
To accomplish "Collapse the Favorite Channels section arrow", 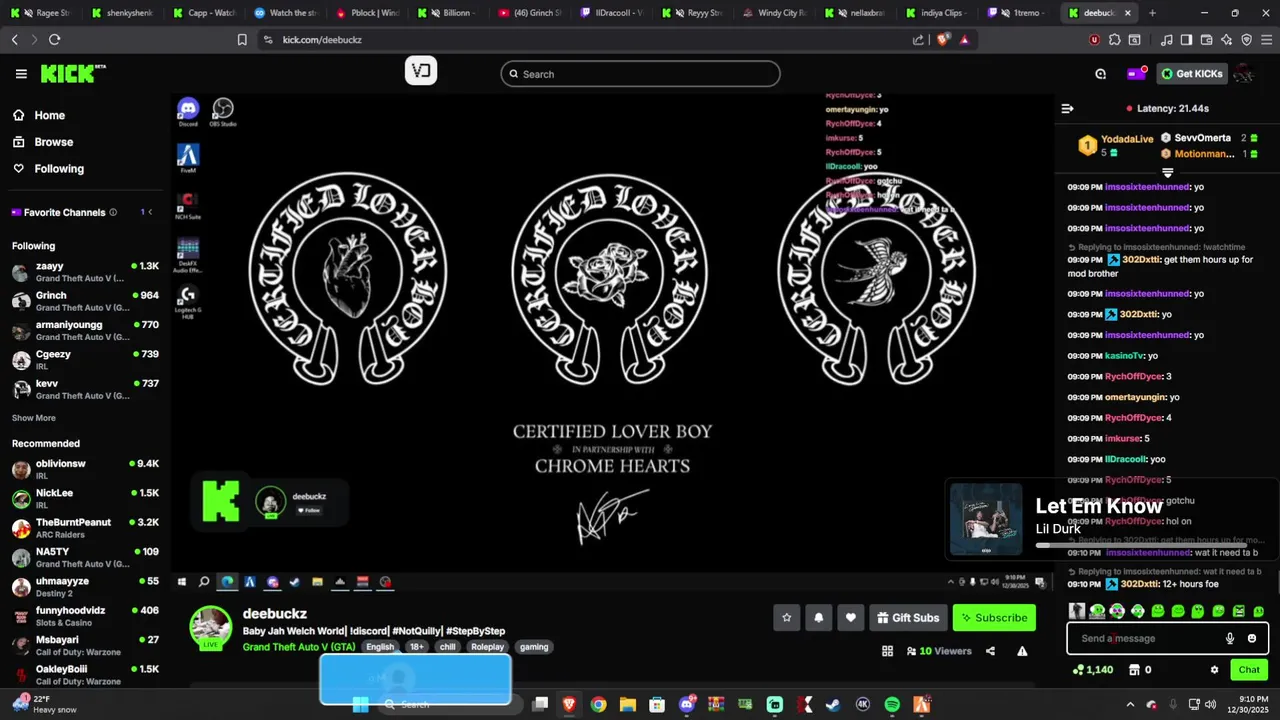I will point(151,212).
